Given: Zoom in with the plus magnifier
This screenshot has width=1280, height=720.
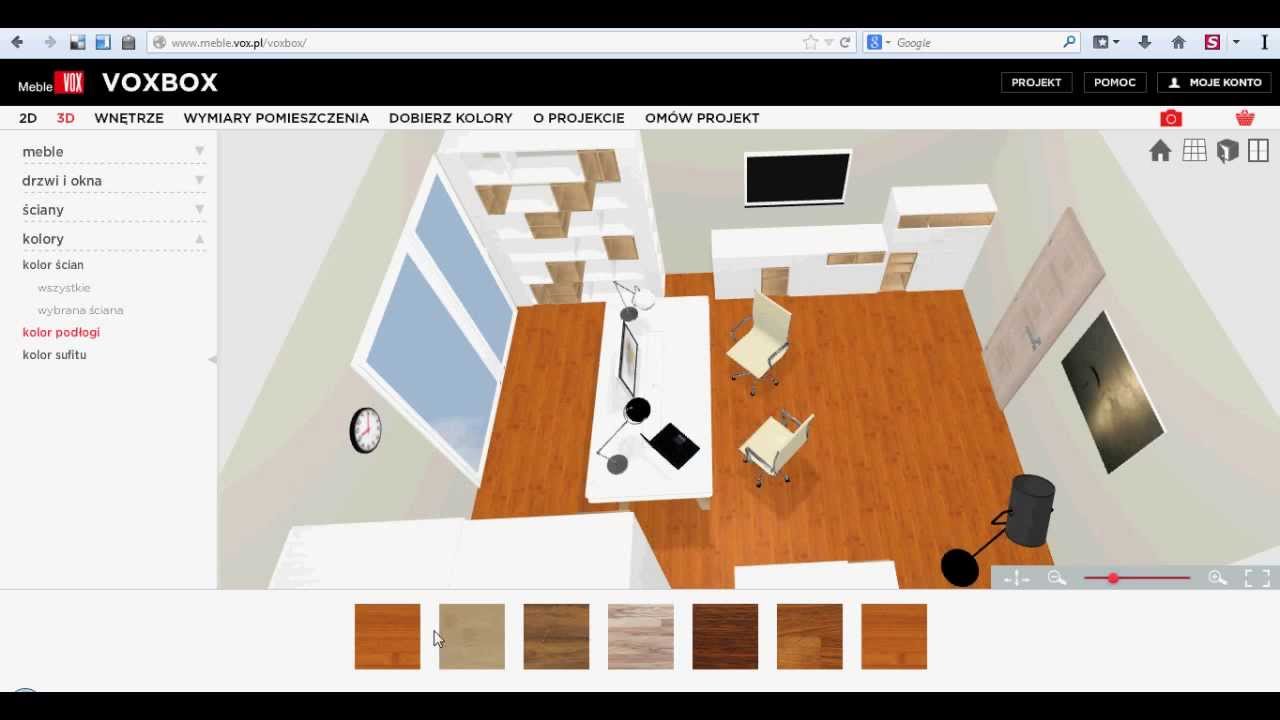Looking at the screenshot, I should (1217, 578).
